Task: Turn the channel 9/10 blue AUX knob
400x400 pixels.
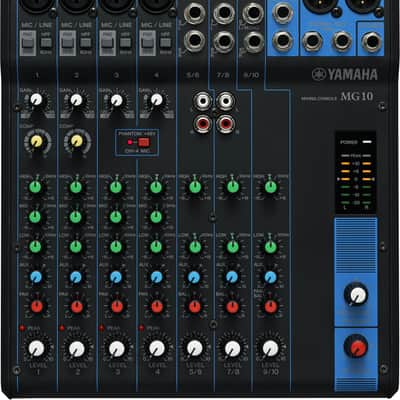Action: pos(270,277)
